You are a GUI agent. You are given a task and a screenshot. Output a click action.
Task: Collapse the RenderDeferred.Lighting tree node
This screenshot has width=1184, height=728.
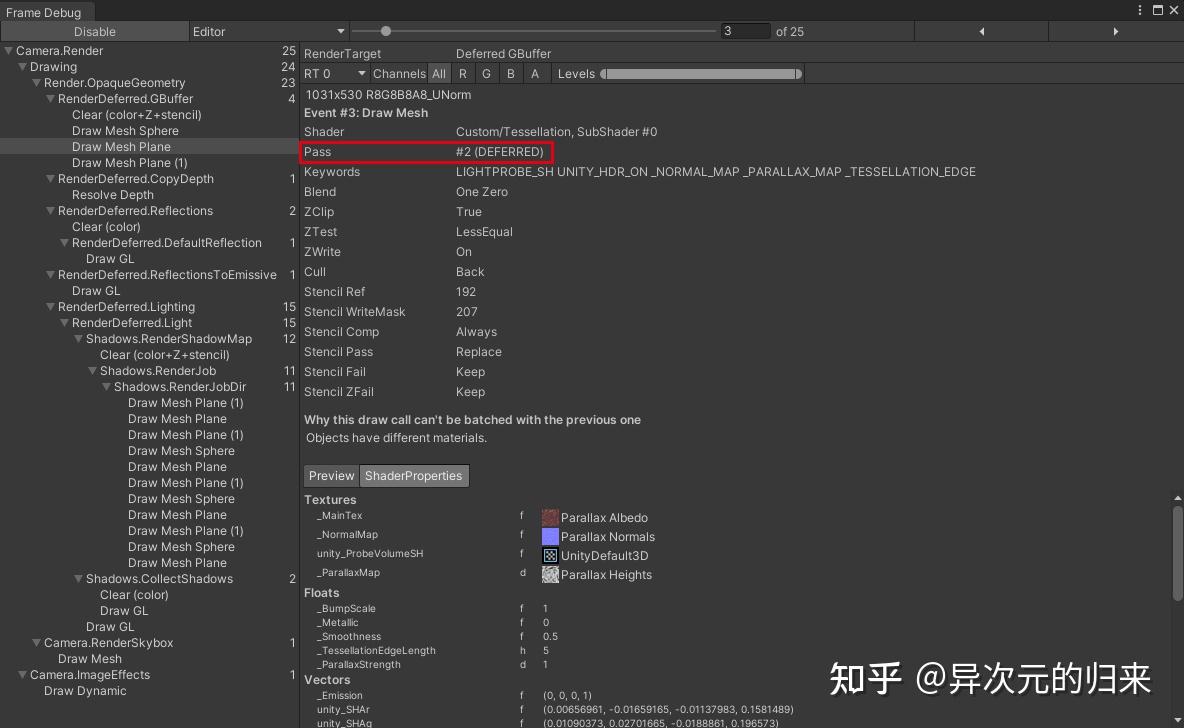coord(48,307)
